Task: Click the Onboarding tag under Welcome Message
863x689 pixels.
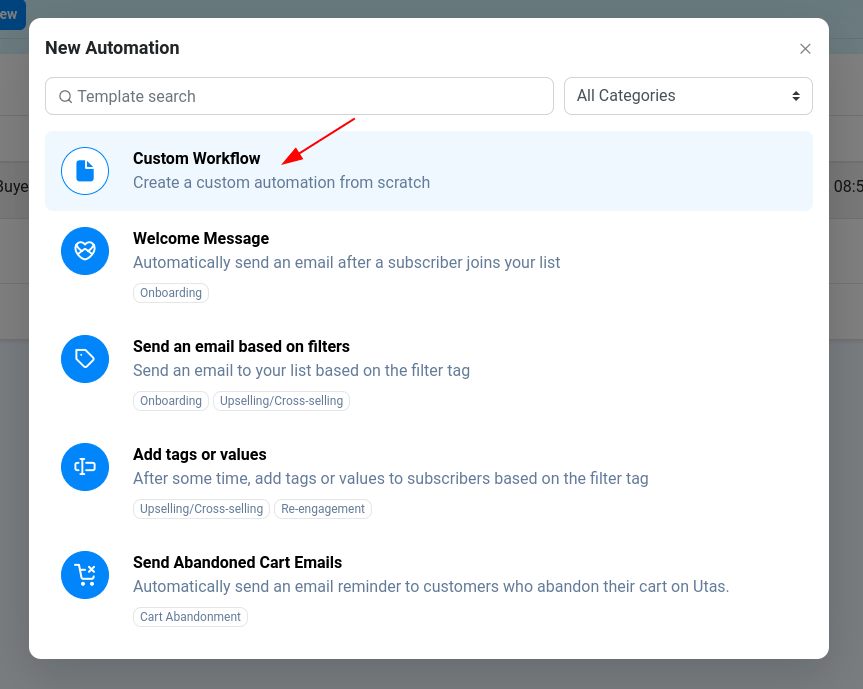Action: point(170,293)
